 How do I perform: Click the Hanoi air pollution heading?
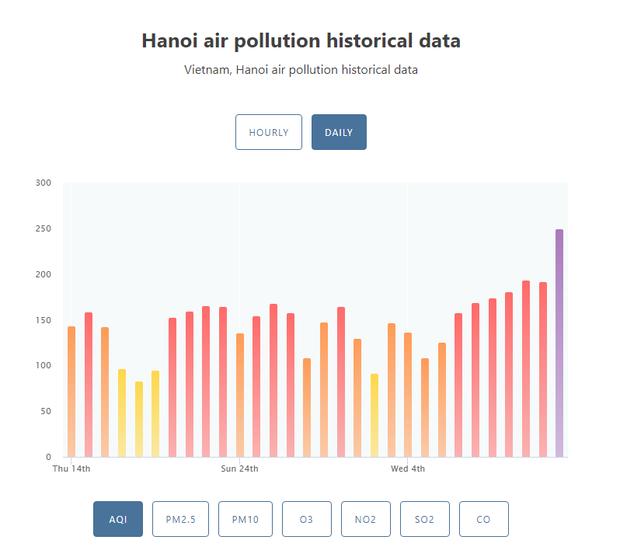click(301, 41)
